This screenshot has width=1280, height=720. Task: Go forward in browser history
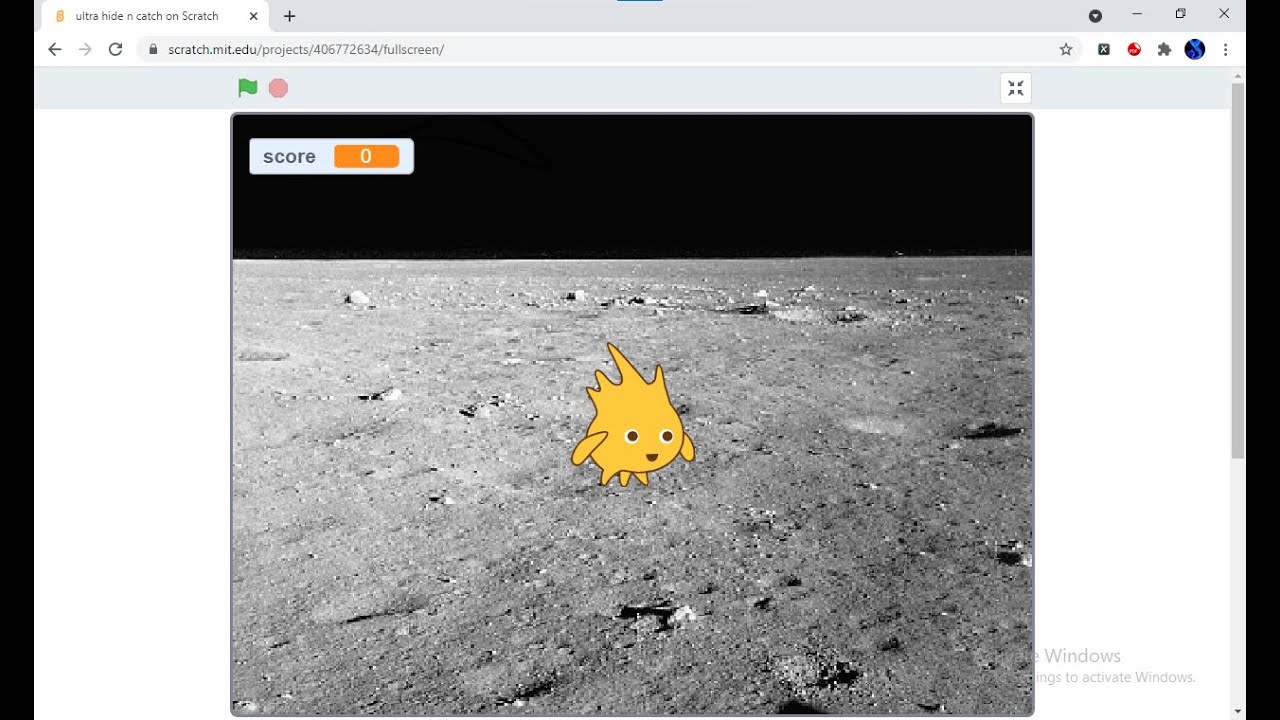[x=85, y=49]
